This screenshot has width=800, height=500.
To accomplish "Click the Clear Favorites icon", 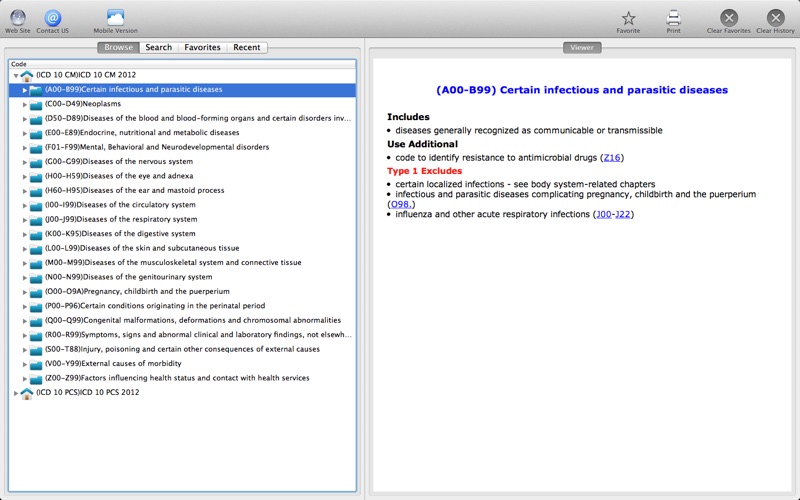I will (729, 18).
